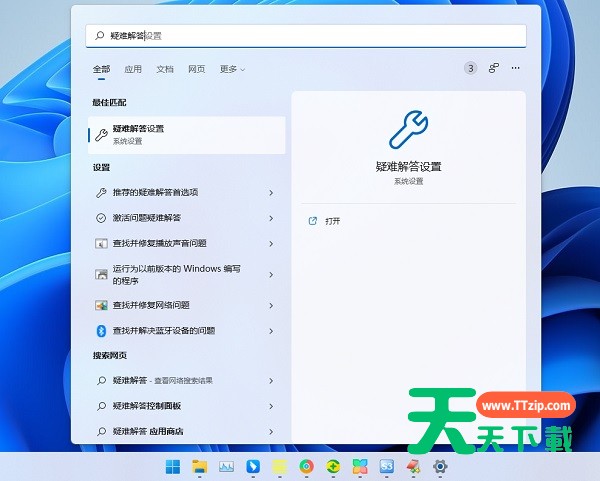Click 打开 in the preview pane

tap(333, 221)
